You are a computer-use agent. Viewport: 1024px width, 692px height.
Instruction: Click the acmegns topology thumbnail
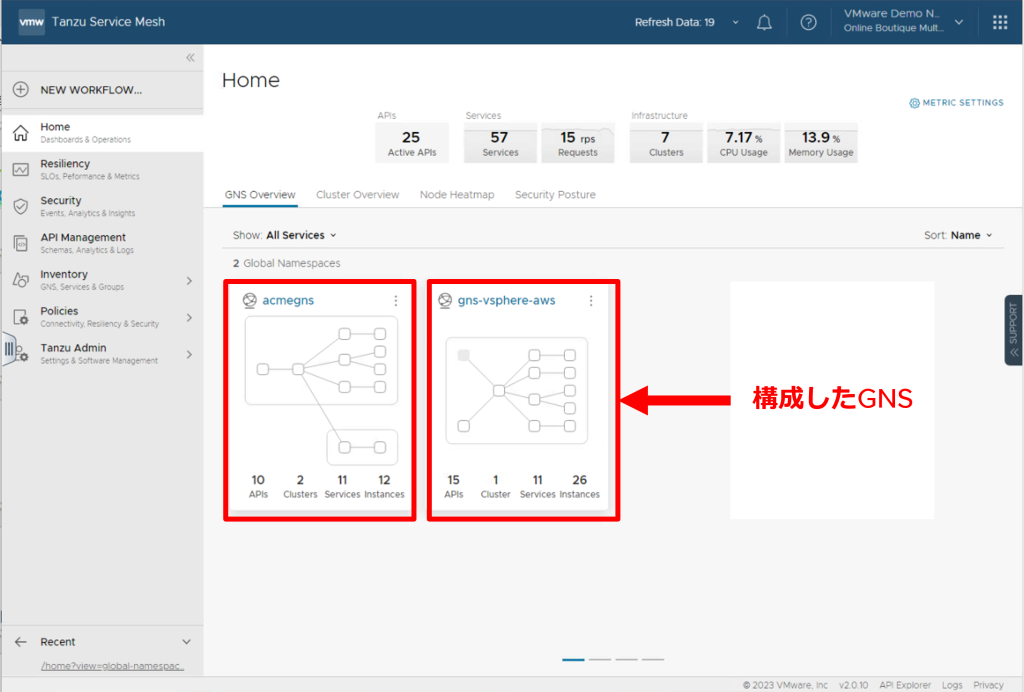[321, 390]
